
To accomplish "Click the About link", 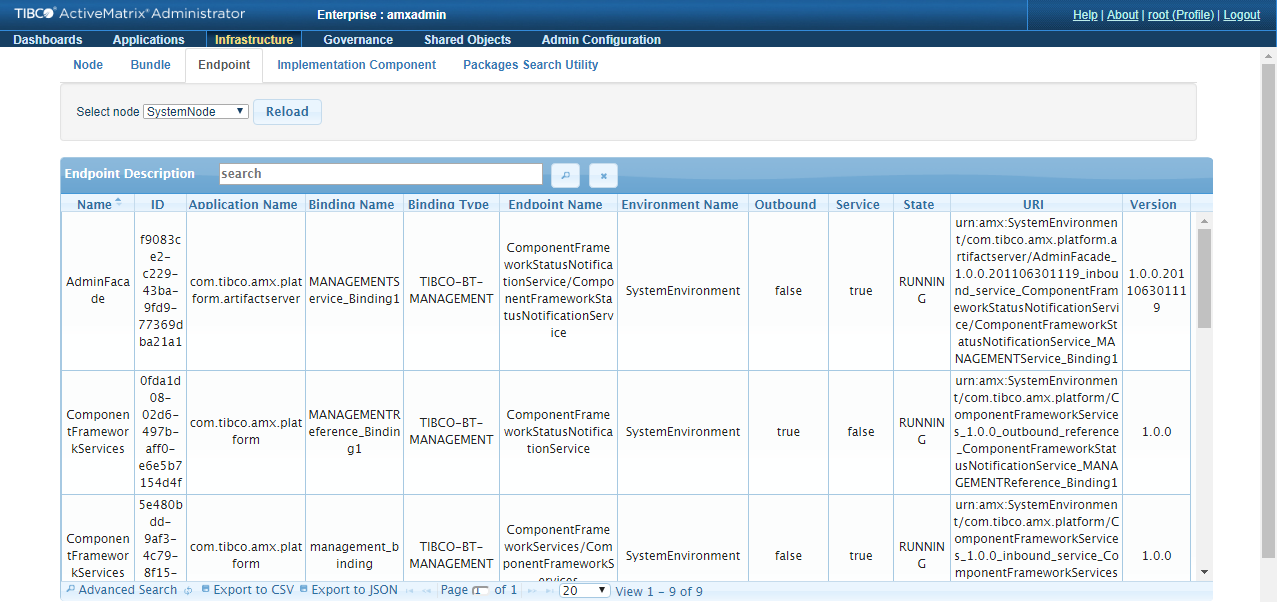I will click(x=1123, y=15).
